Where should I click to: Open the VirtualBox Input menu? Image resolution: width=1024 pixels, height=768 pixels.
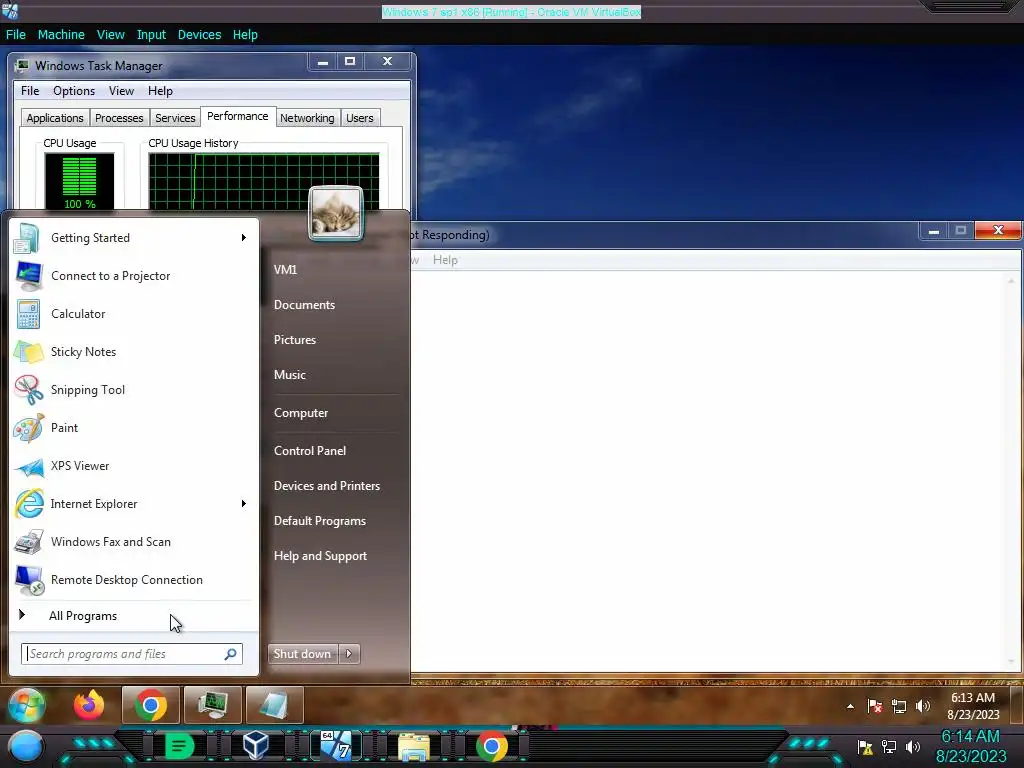tap(151, 35)
